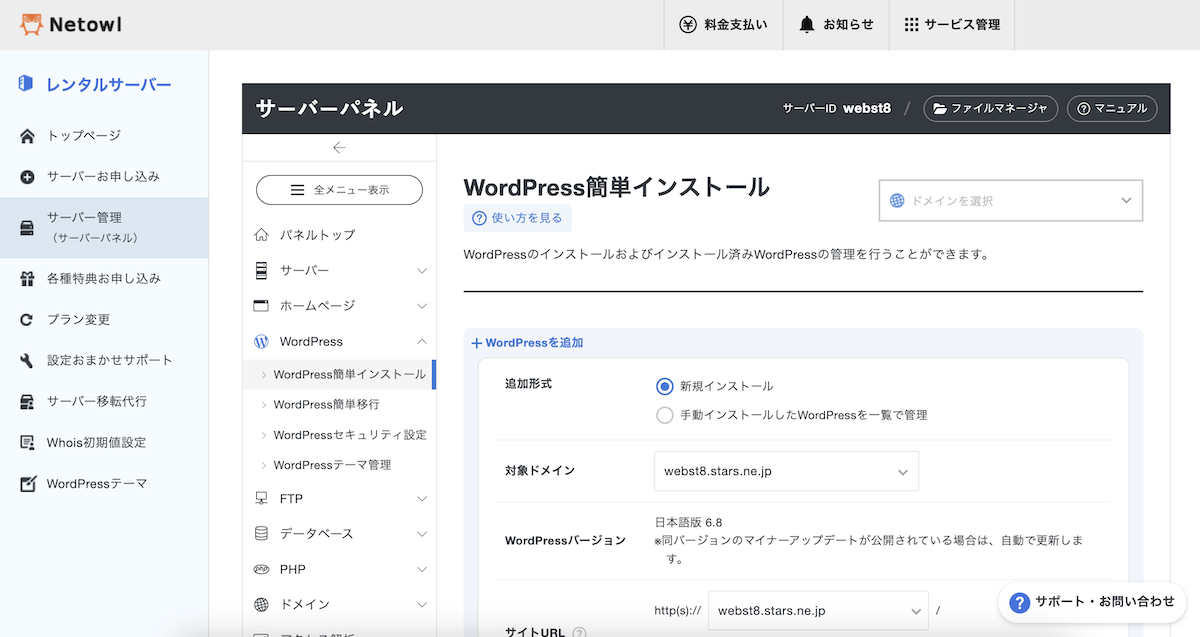This screenshot has height=637, width=1200.
Task: Click the サーバーお申し込み plus icon
Action: [x=27, y=177]
